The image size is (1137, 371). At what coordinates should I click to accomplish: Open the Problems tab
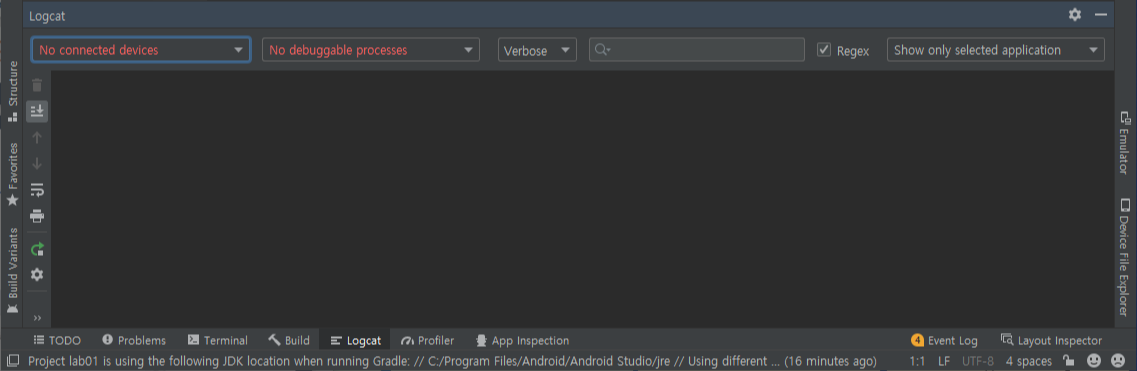coord(134,341)
